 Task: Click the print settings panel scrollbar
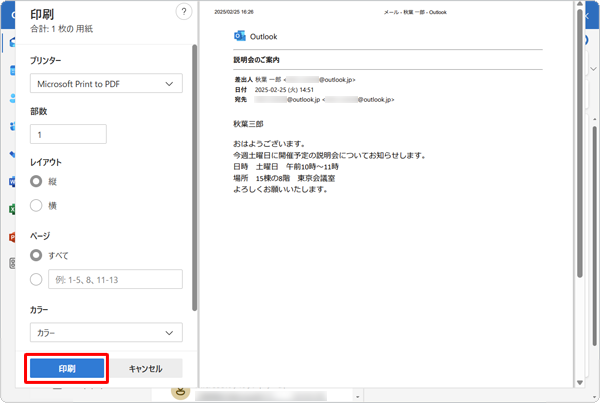click(x=194, y=178)
